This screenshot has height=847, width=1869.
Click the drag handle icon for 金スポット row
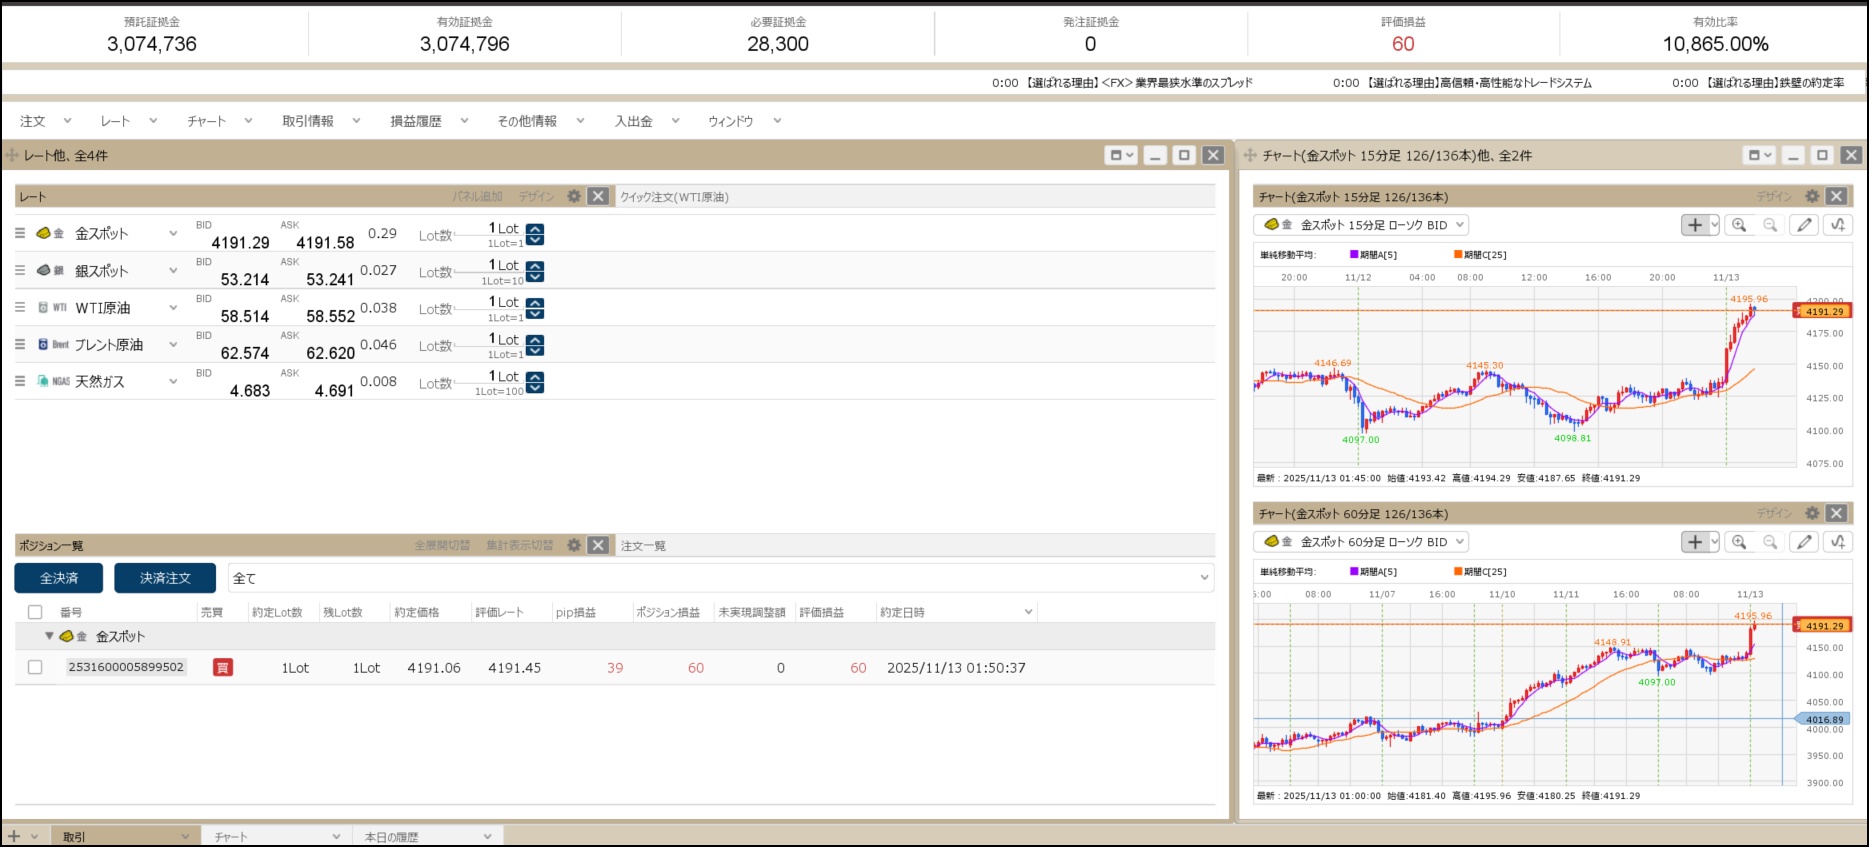pos(20,233)
